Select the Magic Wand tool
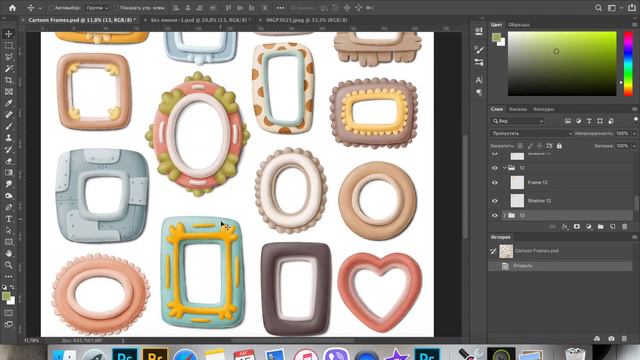Image resolution: width=640 pixels, height=360 pixels. 9,68
